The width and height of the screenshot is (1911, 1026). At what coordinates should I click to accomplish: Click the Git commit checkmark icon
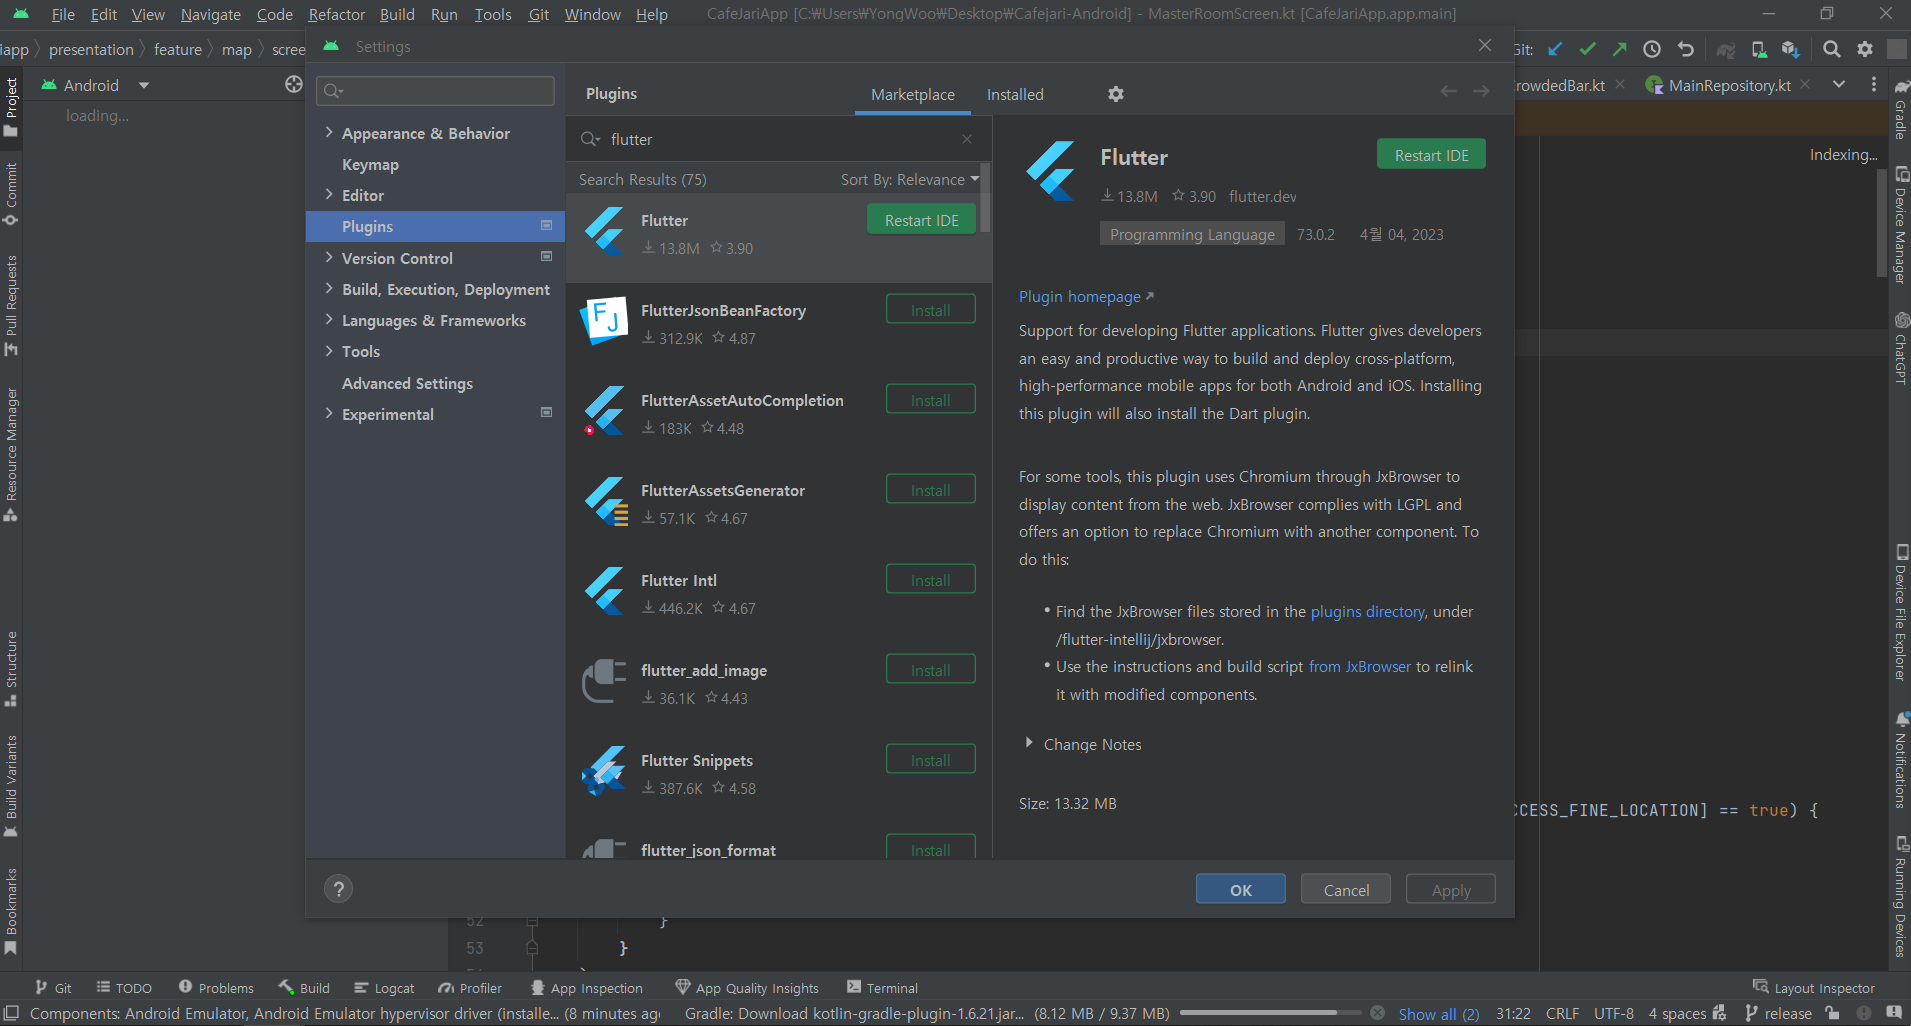pyautogui.click(x=1587, y=49)
